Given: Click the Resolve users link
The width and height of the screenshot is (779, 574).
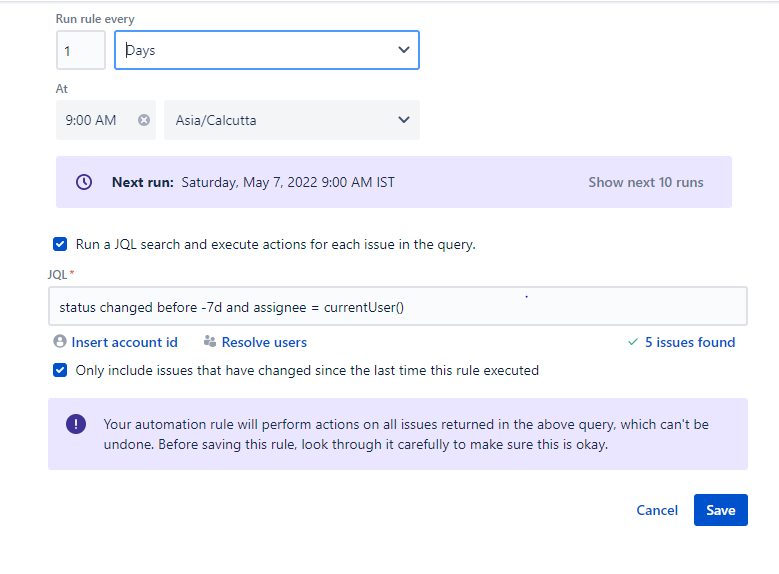Looking at the screenshot, I should (264, 342).
